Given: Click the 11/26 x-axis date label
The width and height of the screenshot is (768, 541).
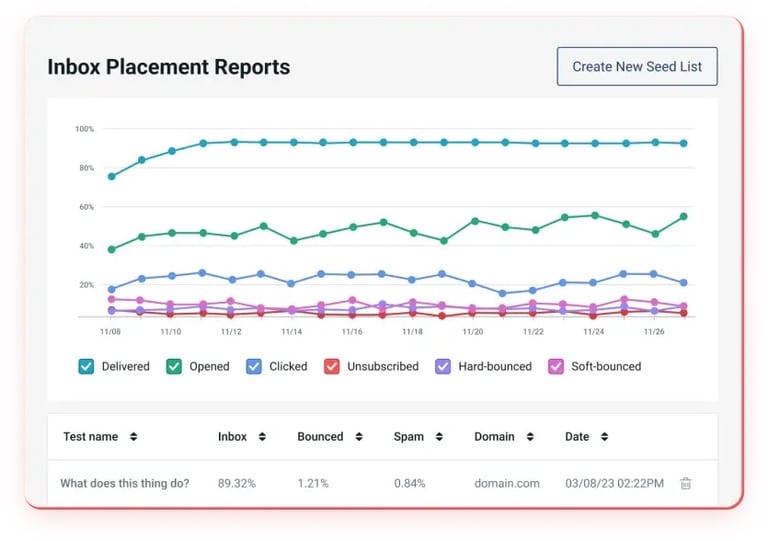Looking at the screenshot, I should 654,331.
